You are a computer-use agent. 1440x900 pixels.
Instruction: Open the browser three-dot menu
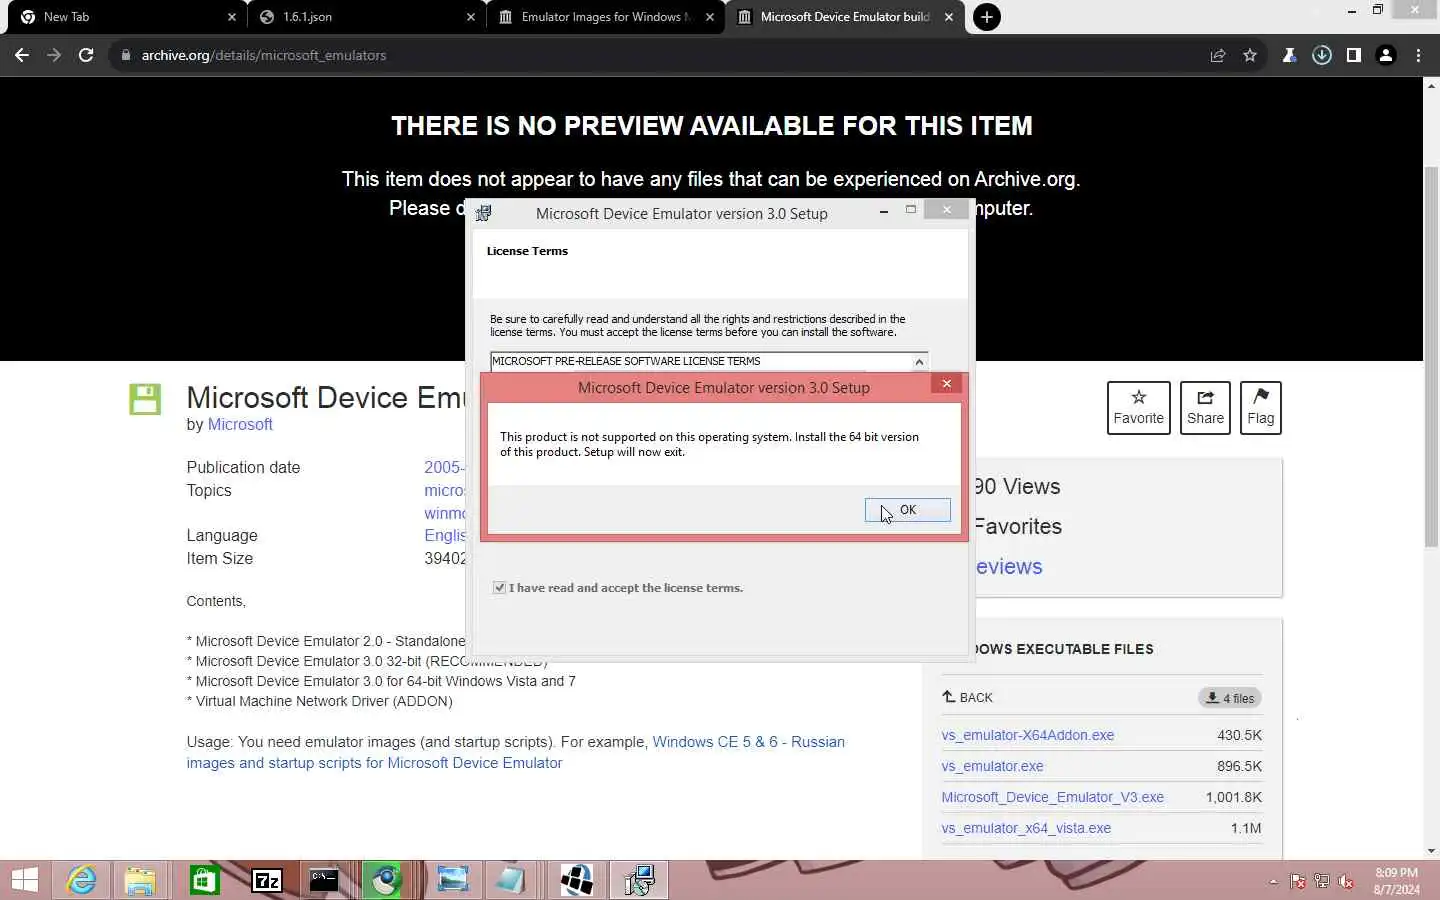pyautogui.click(x=1418, y=55)
